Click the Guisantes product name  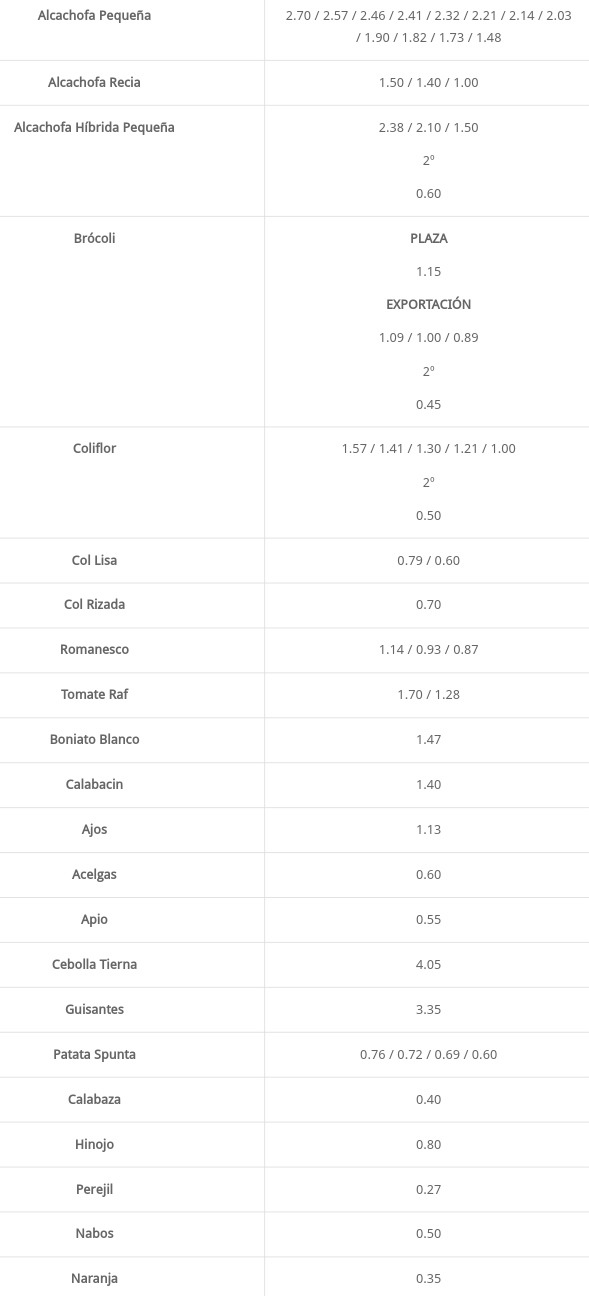94,1009
